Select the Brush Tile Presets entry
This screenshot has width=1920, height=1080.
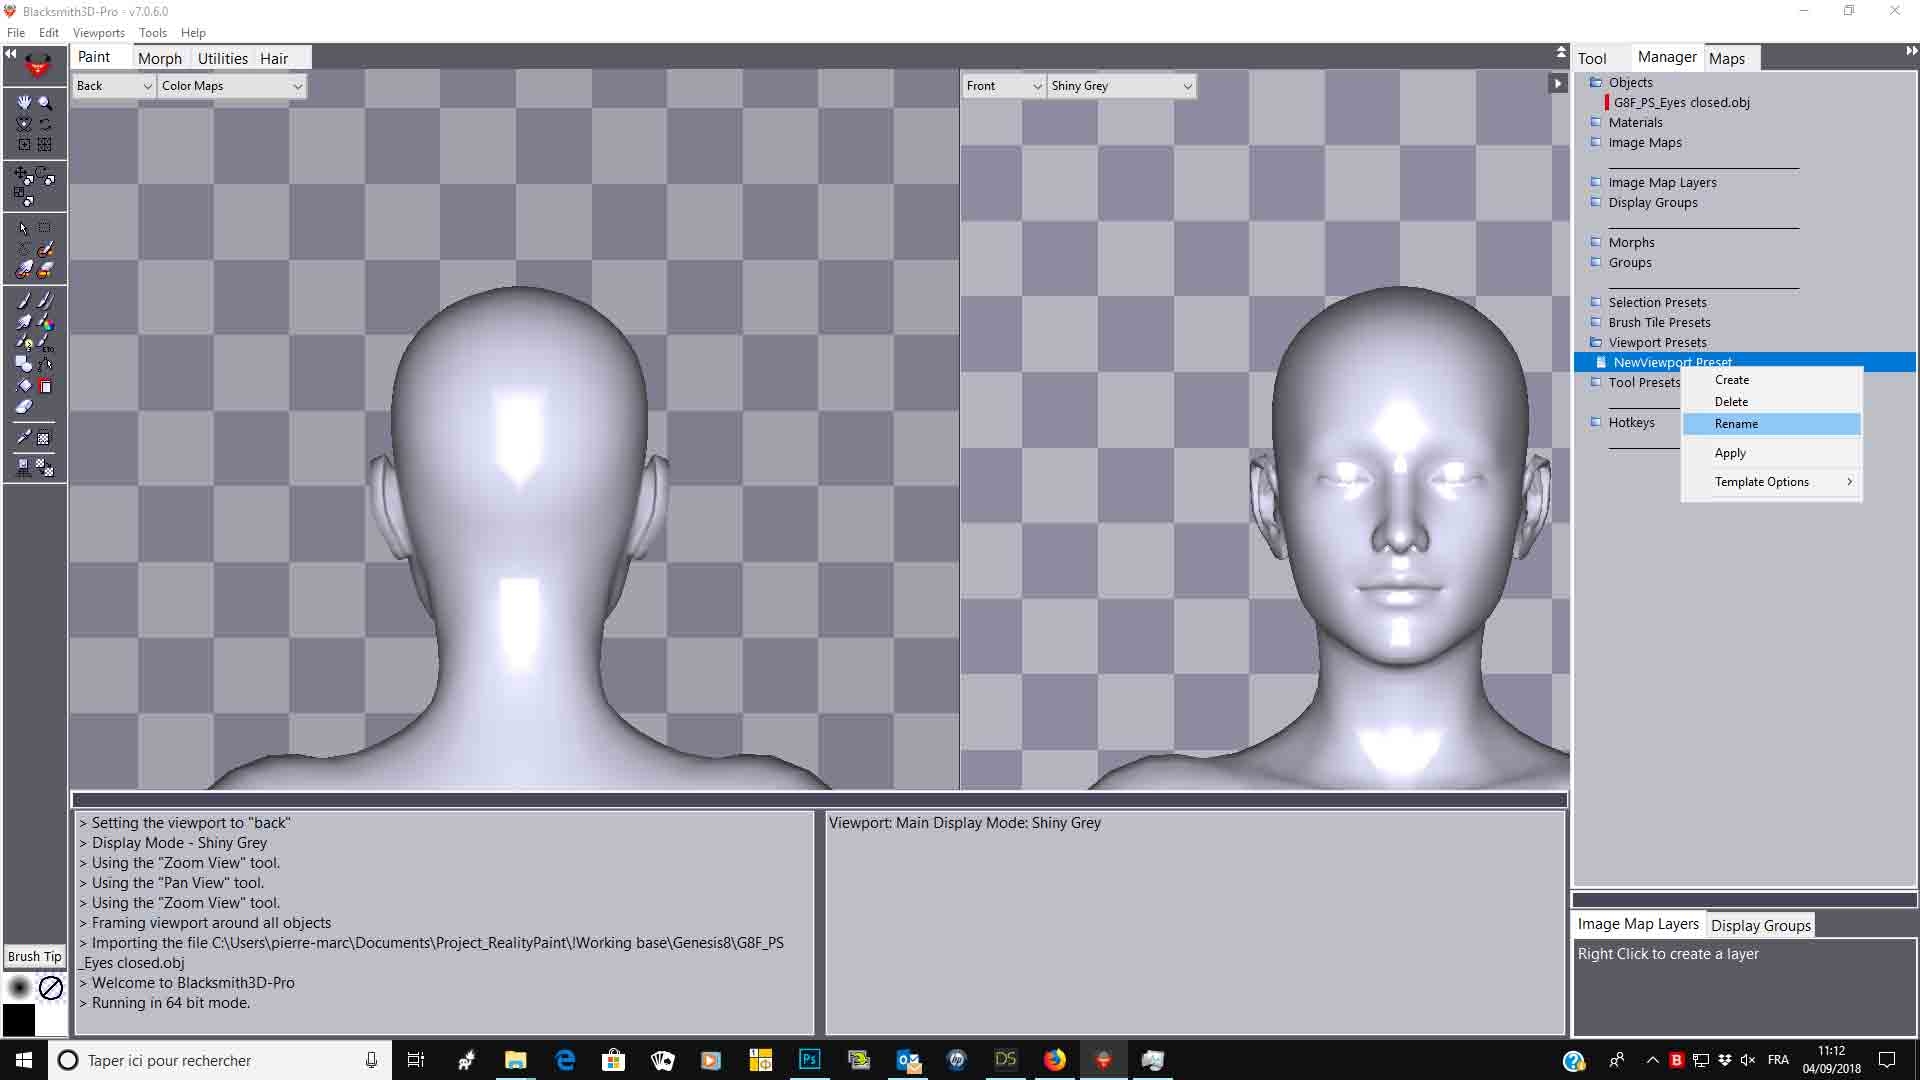1659,322
